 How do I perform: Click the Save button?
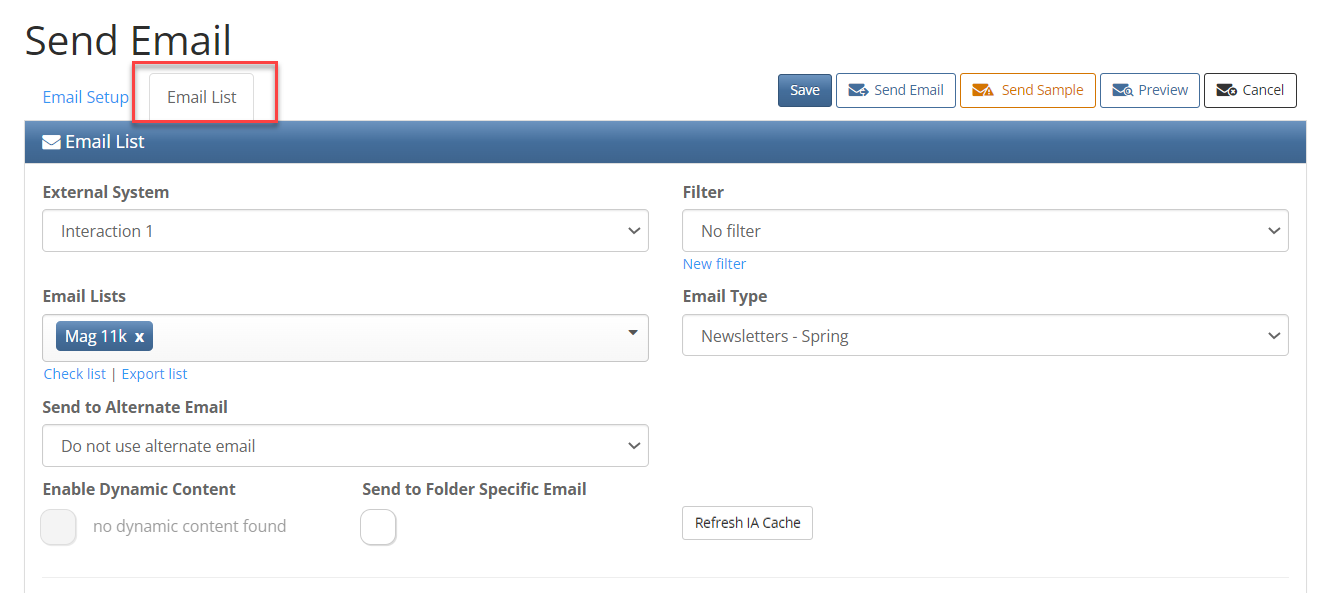(x=805, y=90)
